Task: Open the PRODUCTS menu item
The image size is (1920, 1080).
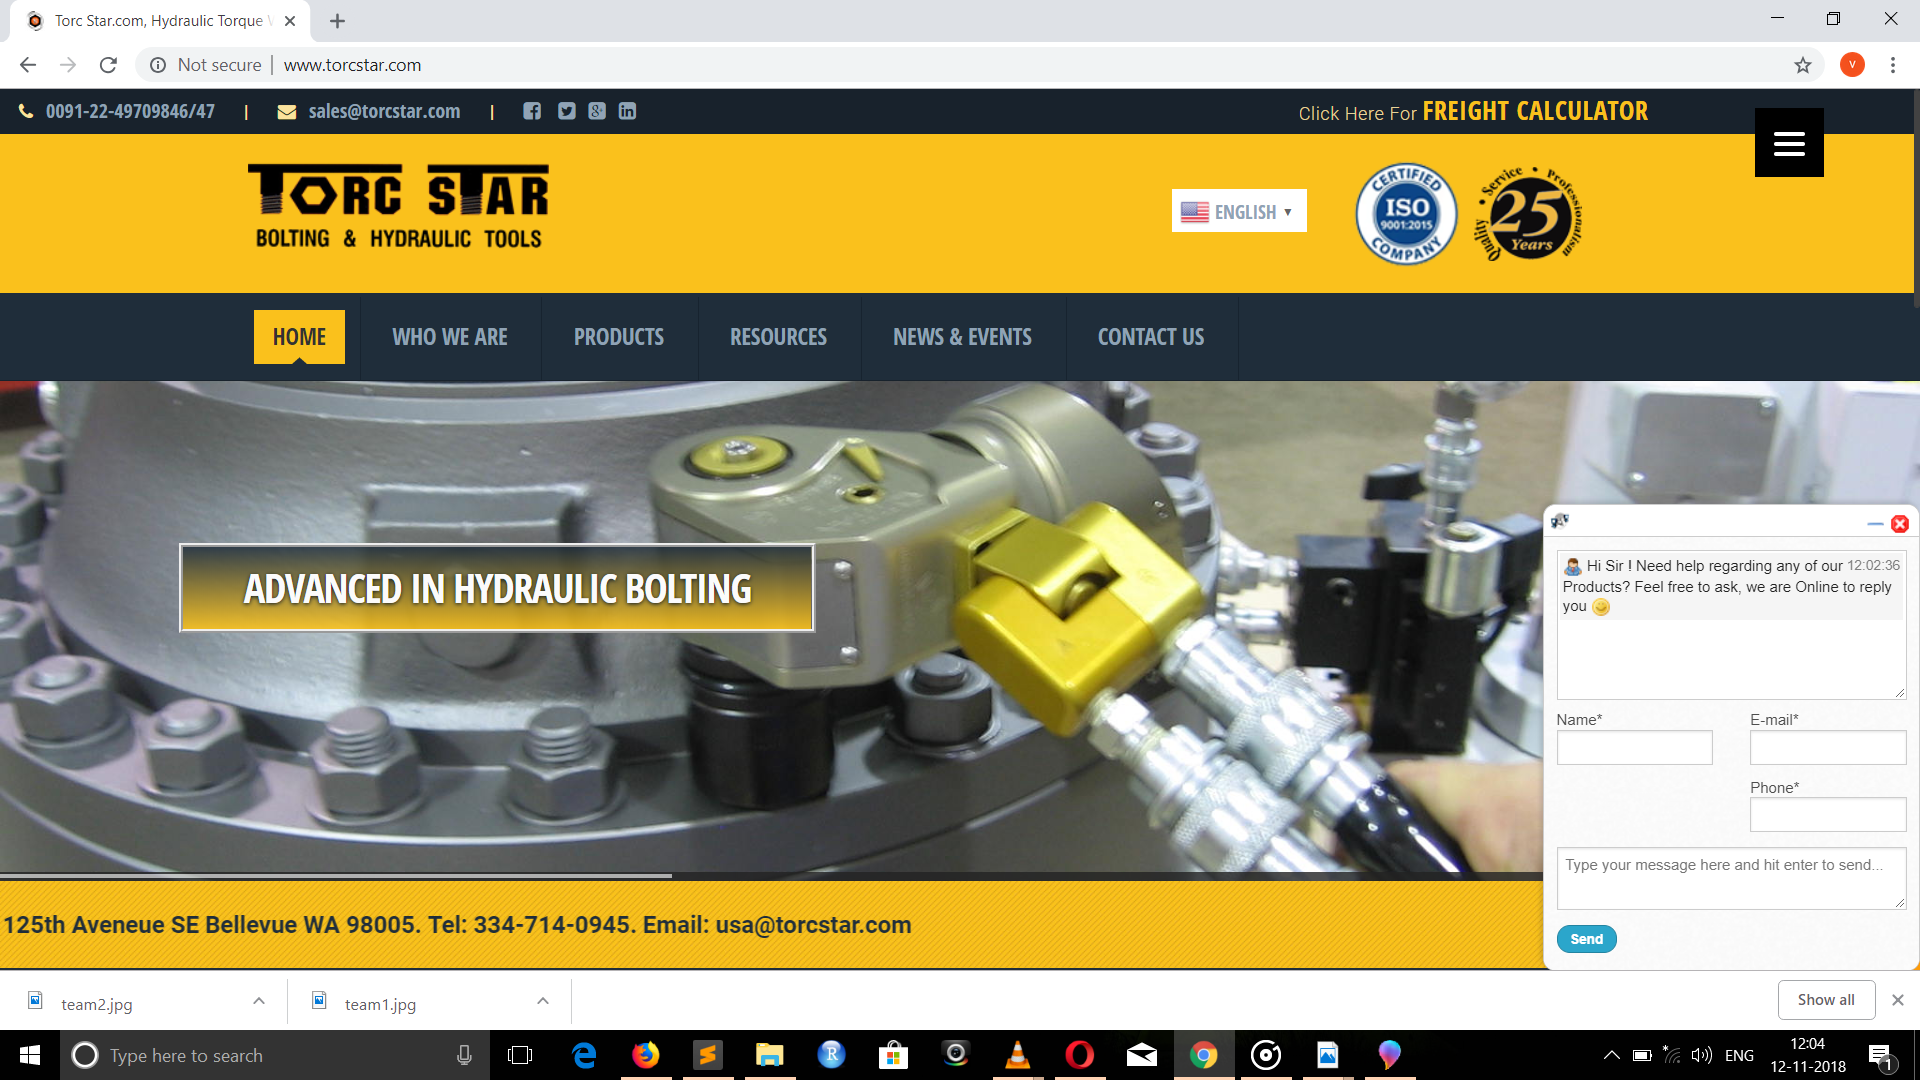Action: point(618,337)
